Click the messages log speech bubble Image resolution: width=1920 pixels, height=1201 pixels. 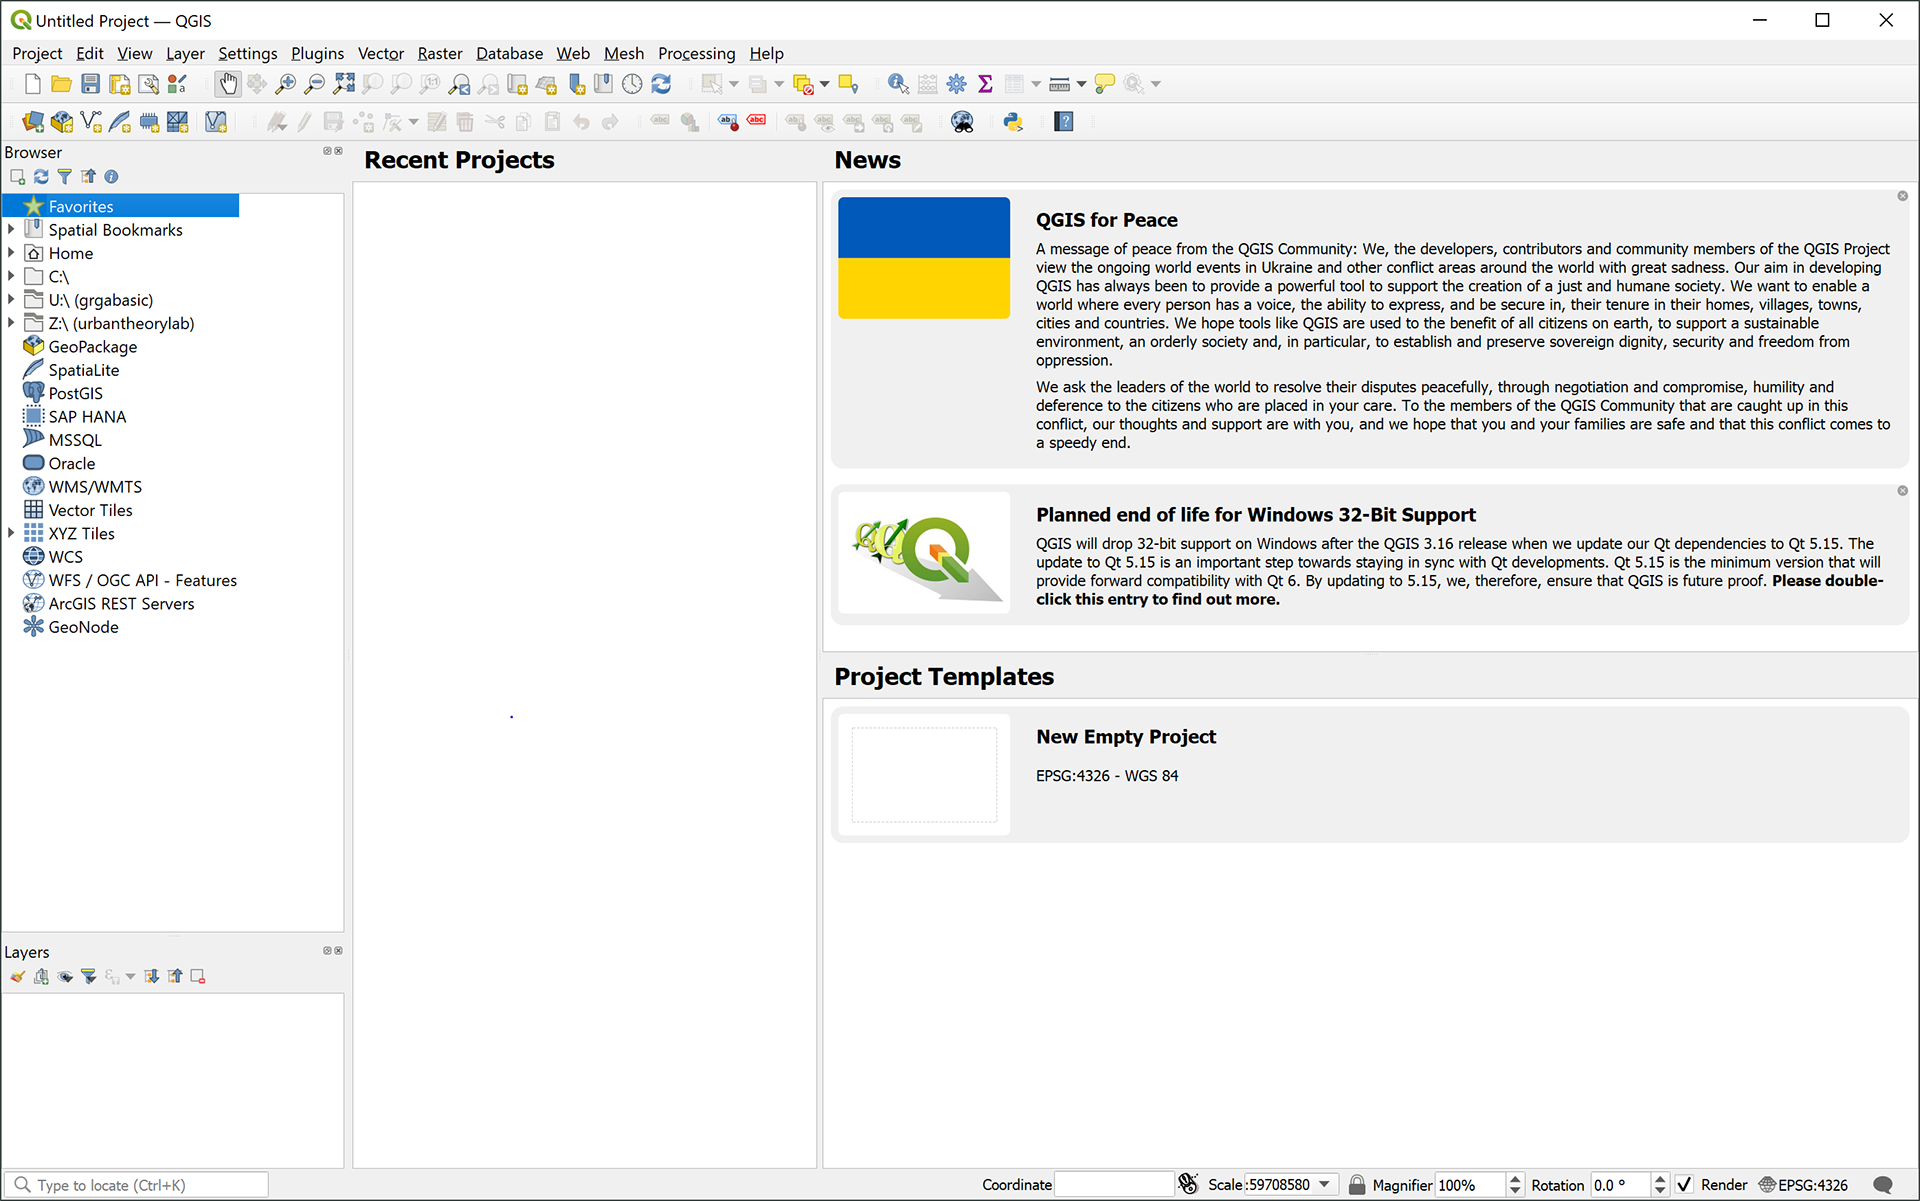pyautogui.click(x=1882, y=1185)
